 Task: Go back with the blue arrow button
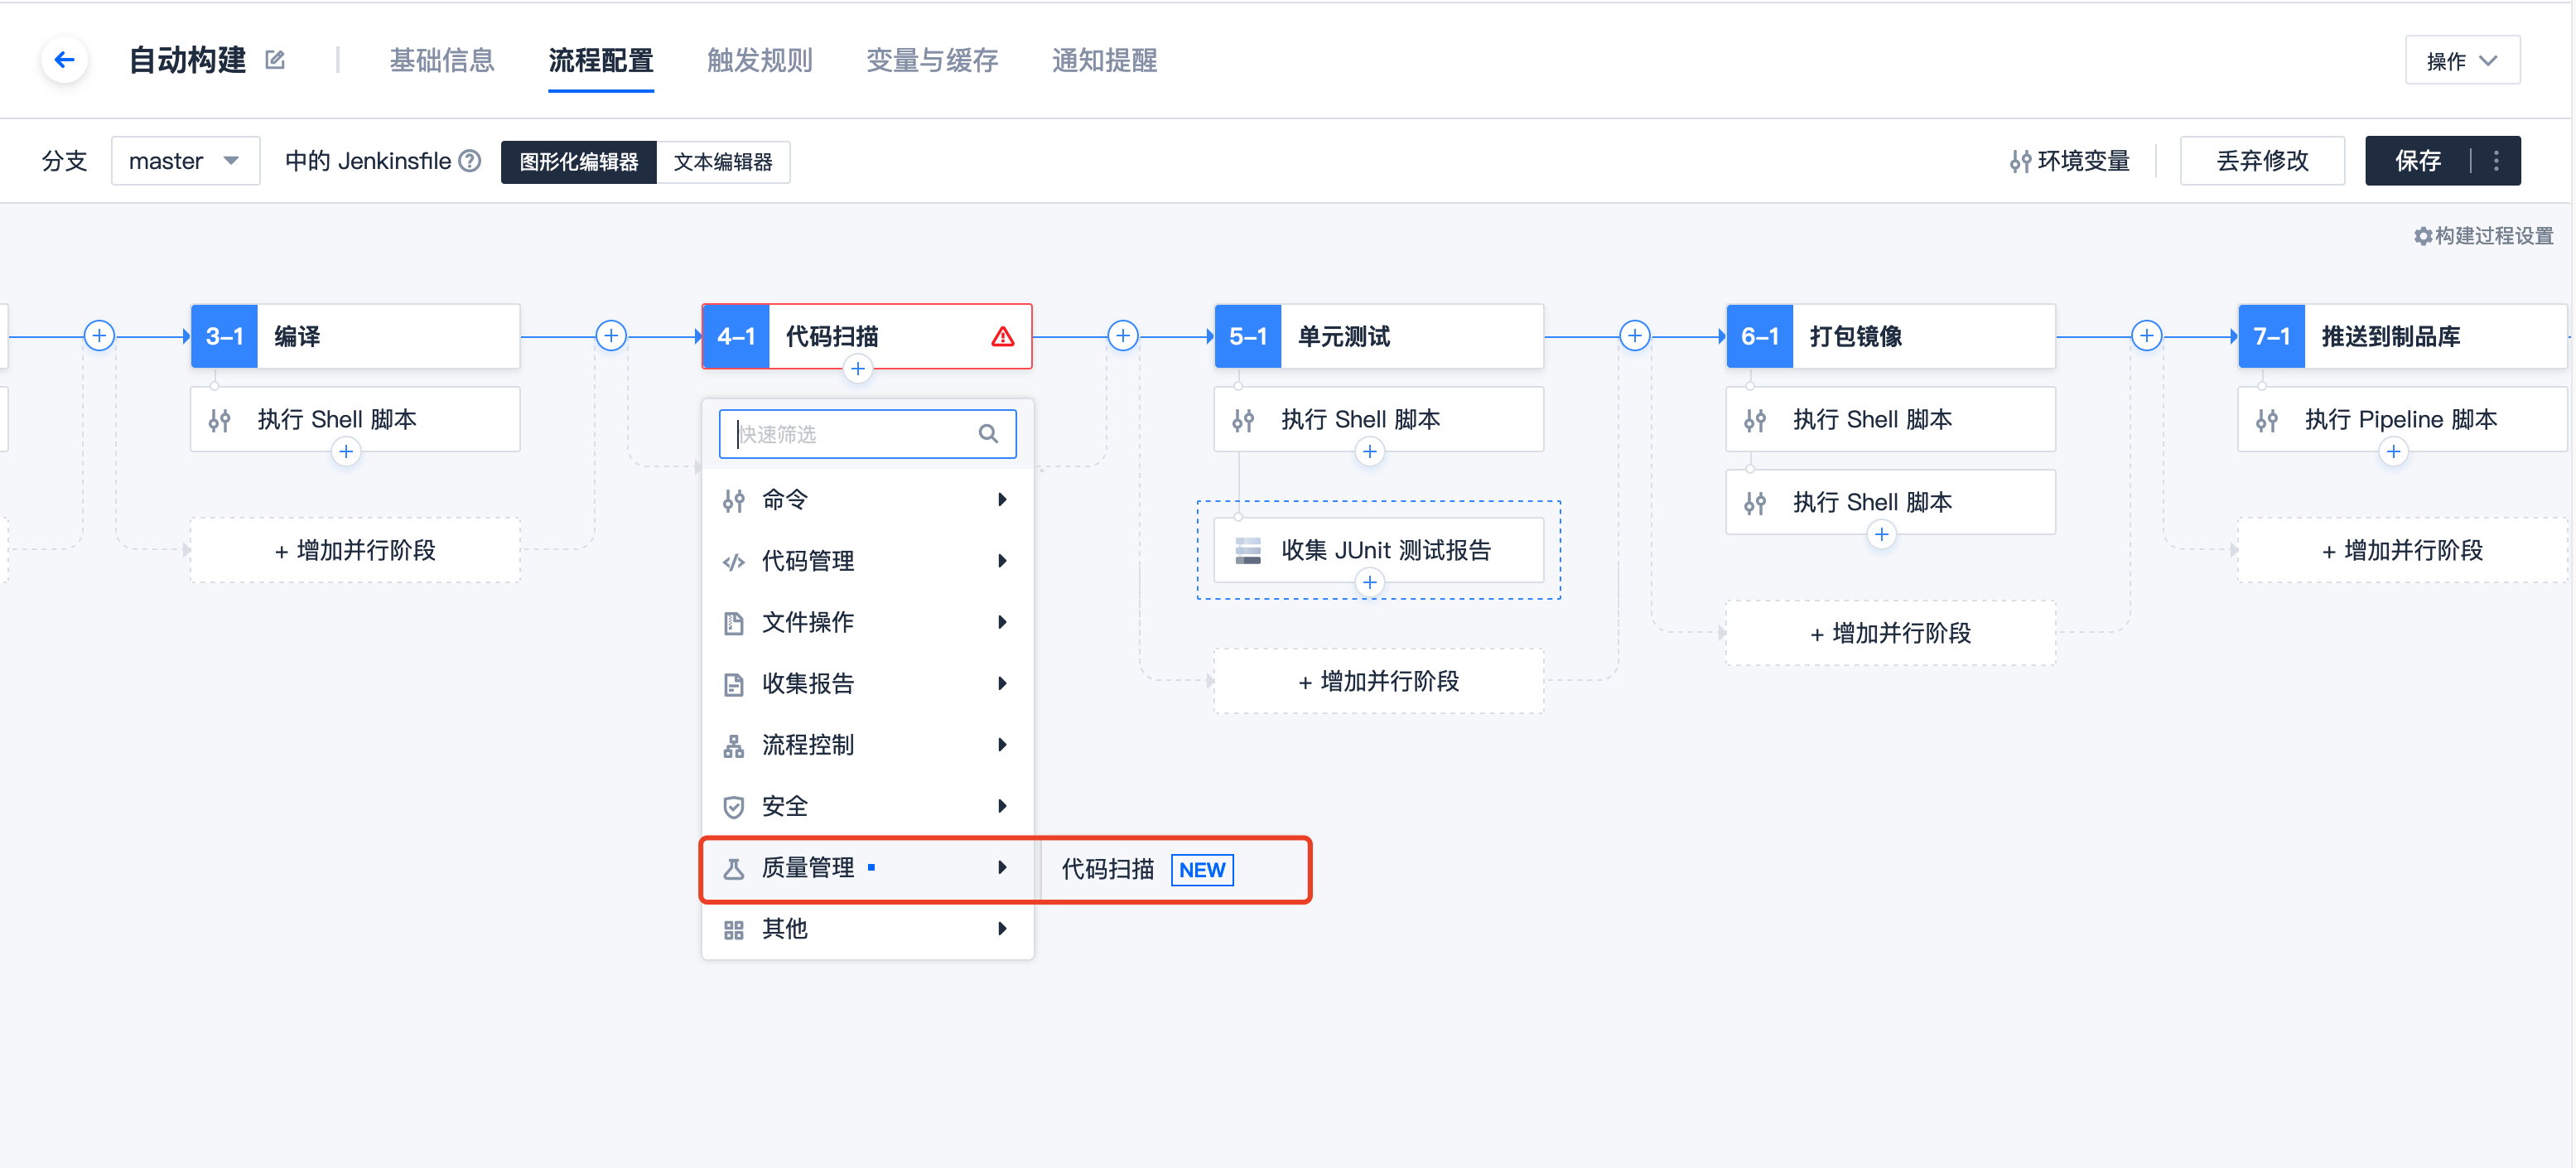click(x=65, y=60)
